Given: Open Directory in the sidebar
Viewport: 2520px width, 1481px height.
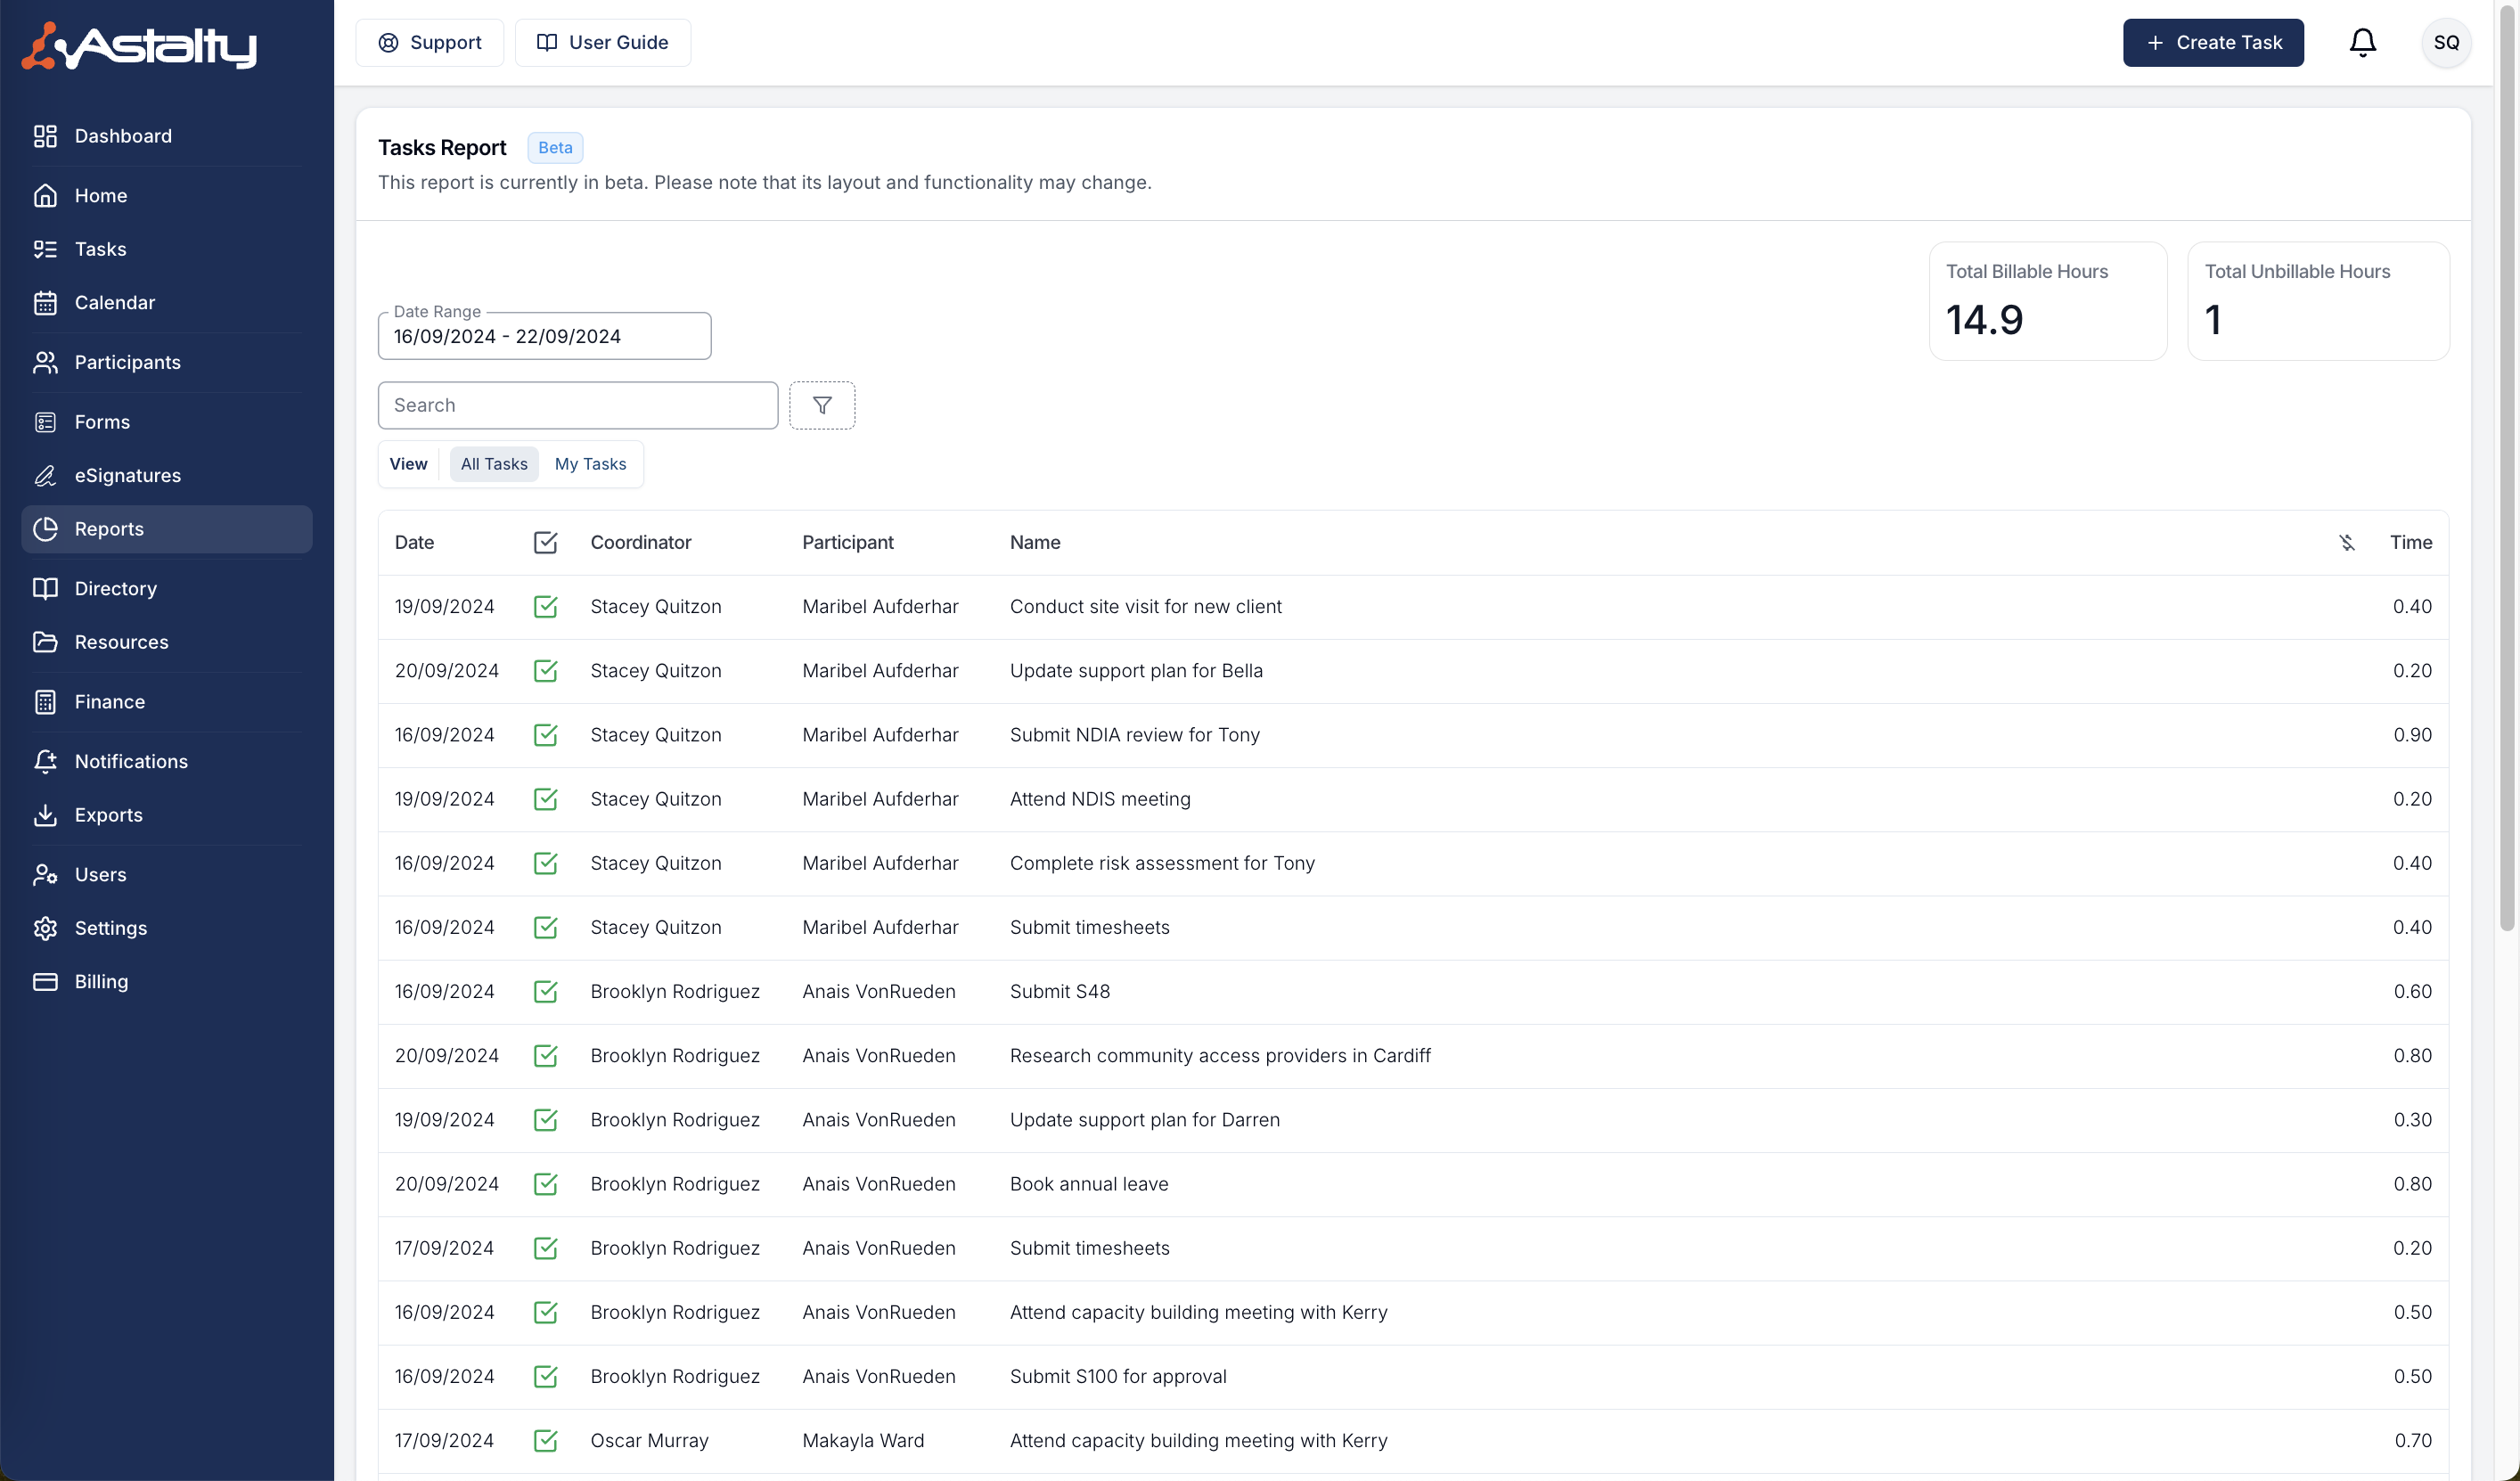Looking at the screenshot, I should (115, 588).
